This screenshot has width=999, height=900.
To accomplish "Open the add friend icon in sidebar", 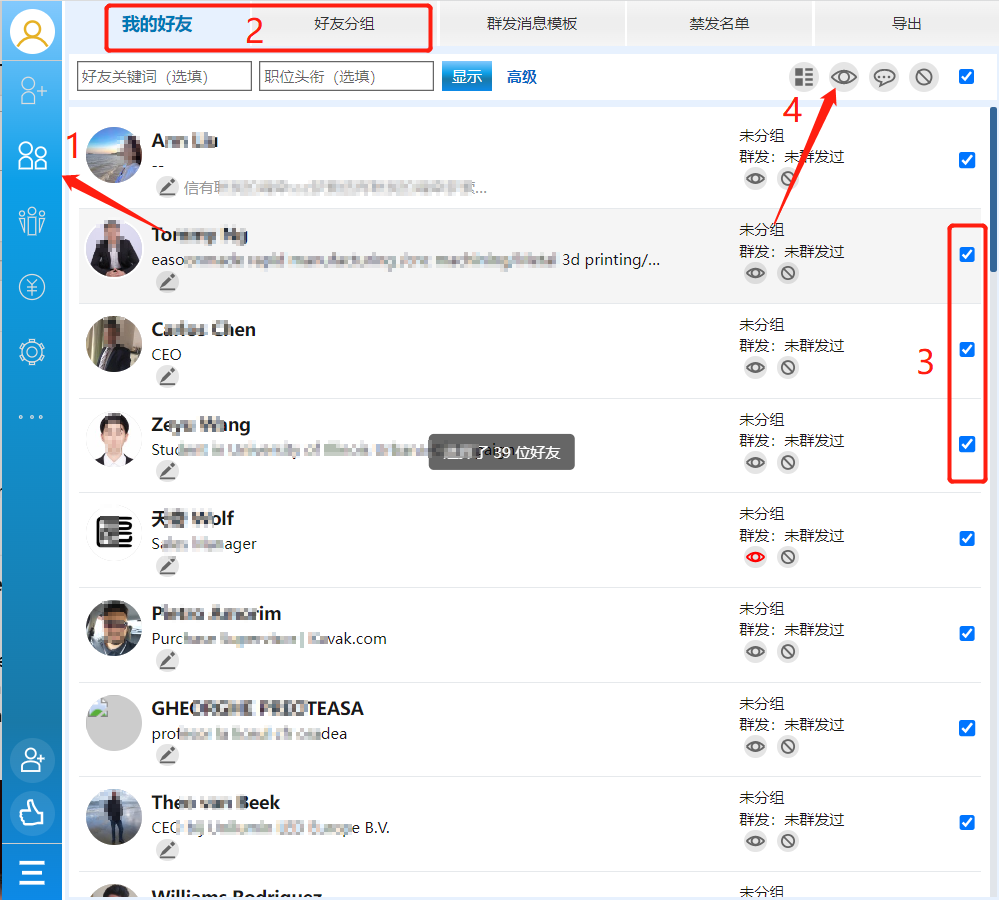I will 32,91.
